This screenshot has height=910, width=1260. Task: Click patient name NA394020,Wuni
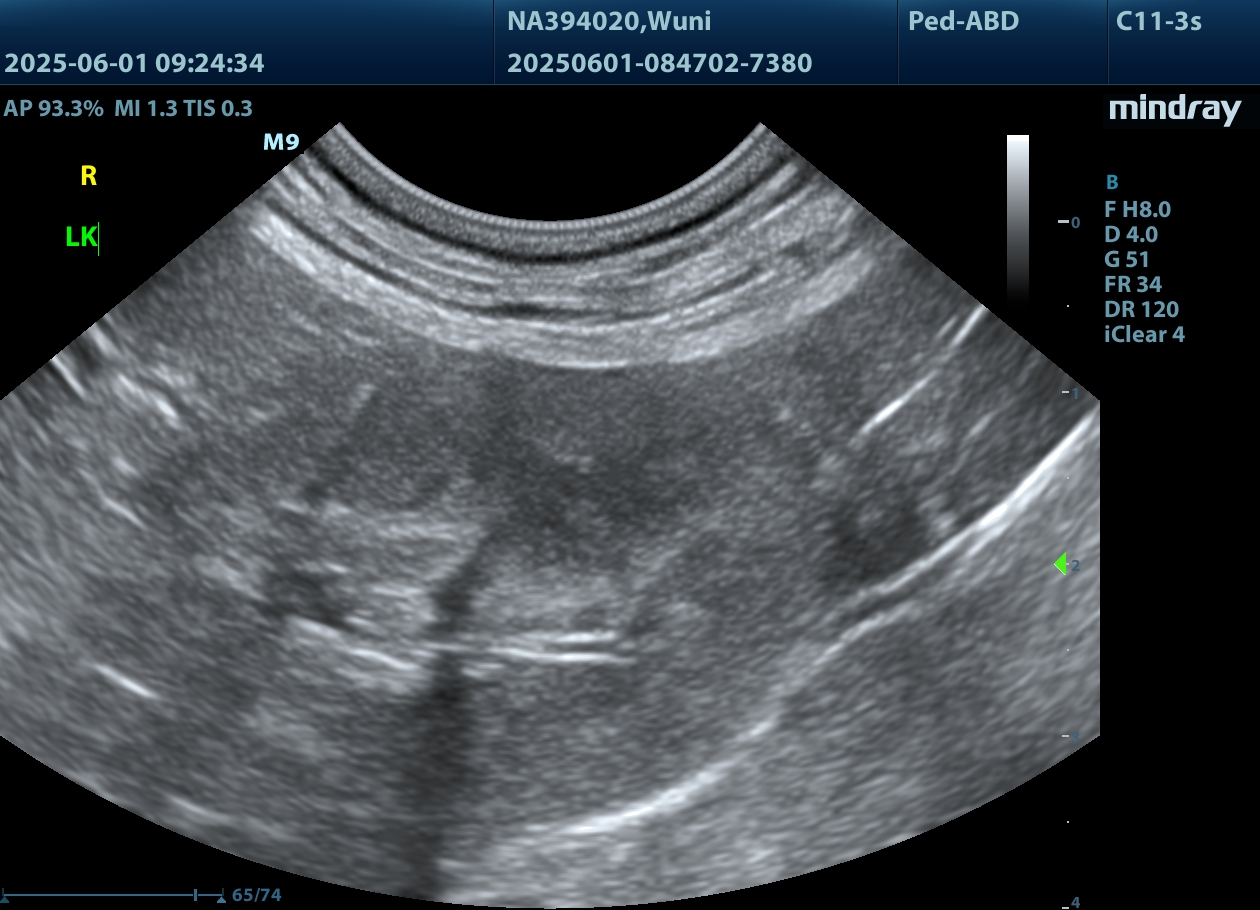tap(609, 21)
